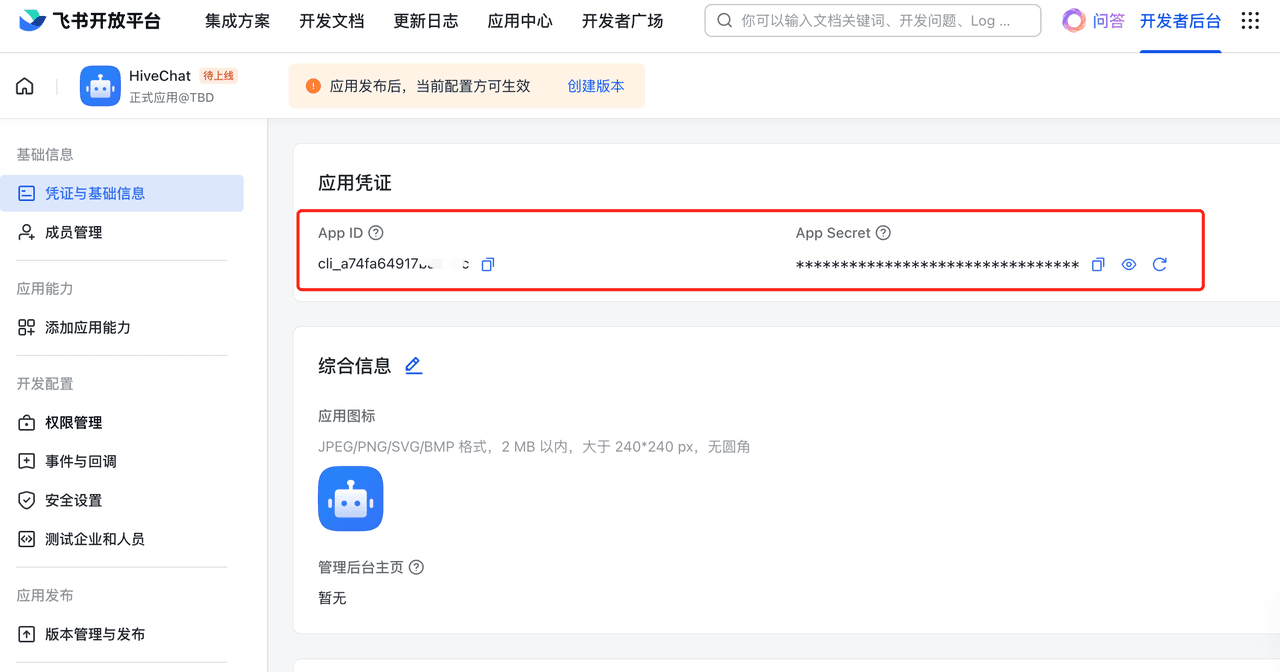
Task: Open 开发者广场 menu
Action: pos(622,21)
